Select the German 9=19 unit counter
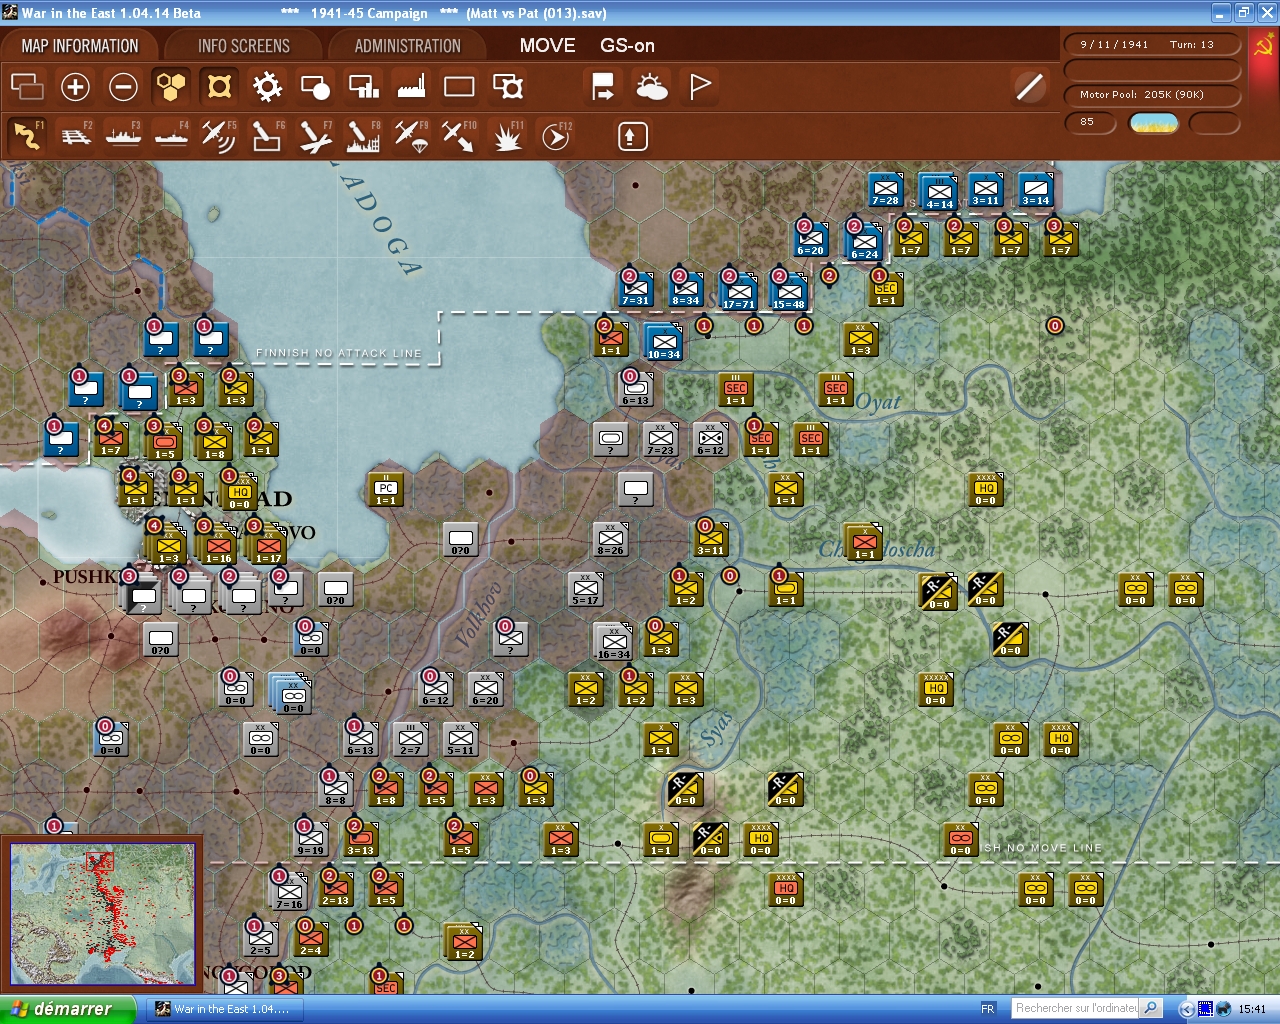The image size is (1280, 1024). 311,839
